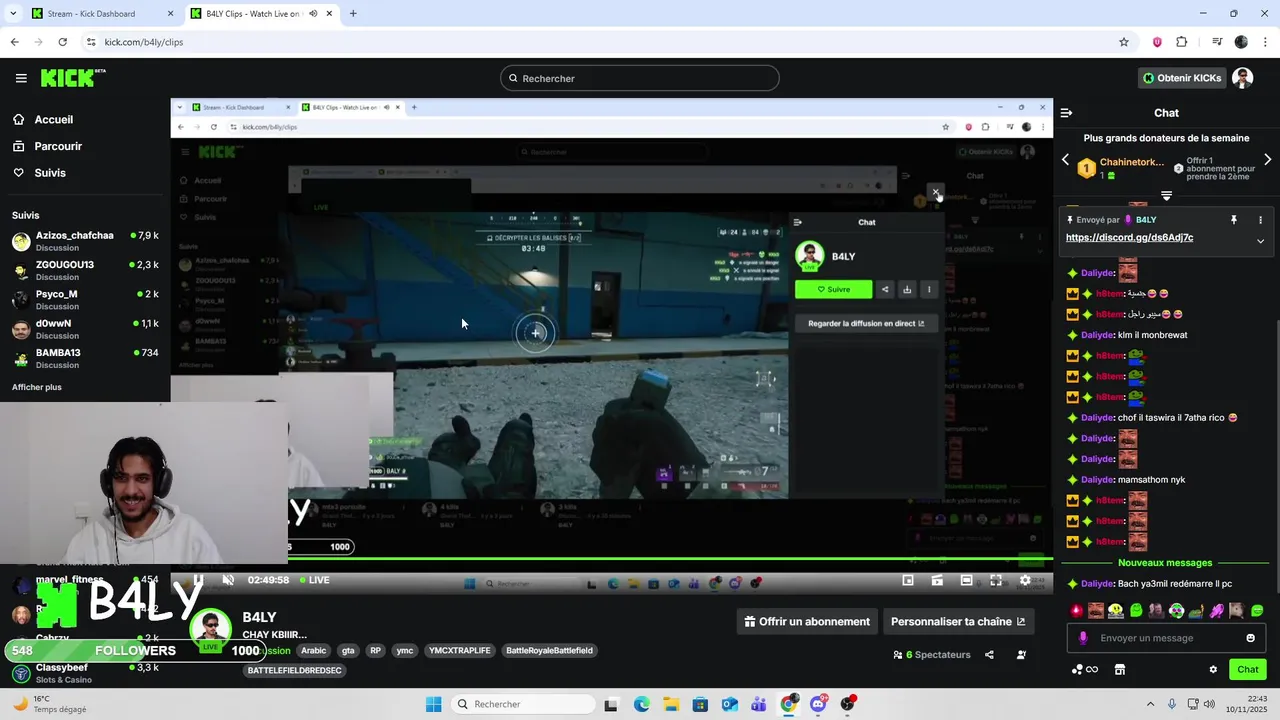Reload the kick.com page

point(62,42)
